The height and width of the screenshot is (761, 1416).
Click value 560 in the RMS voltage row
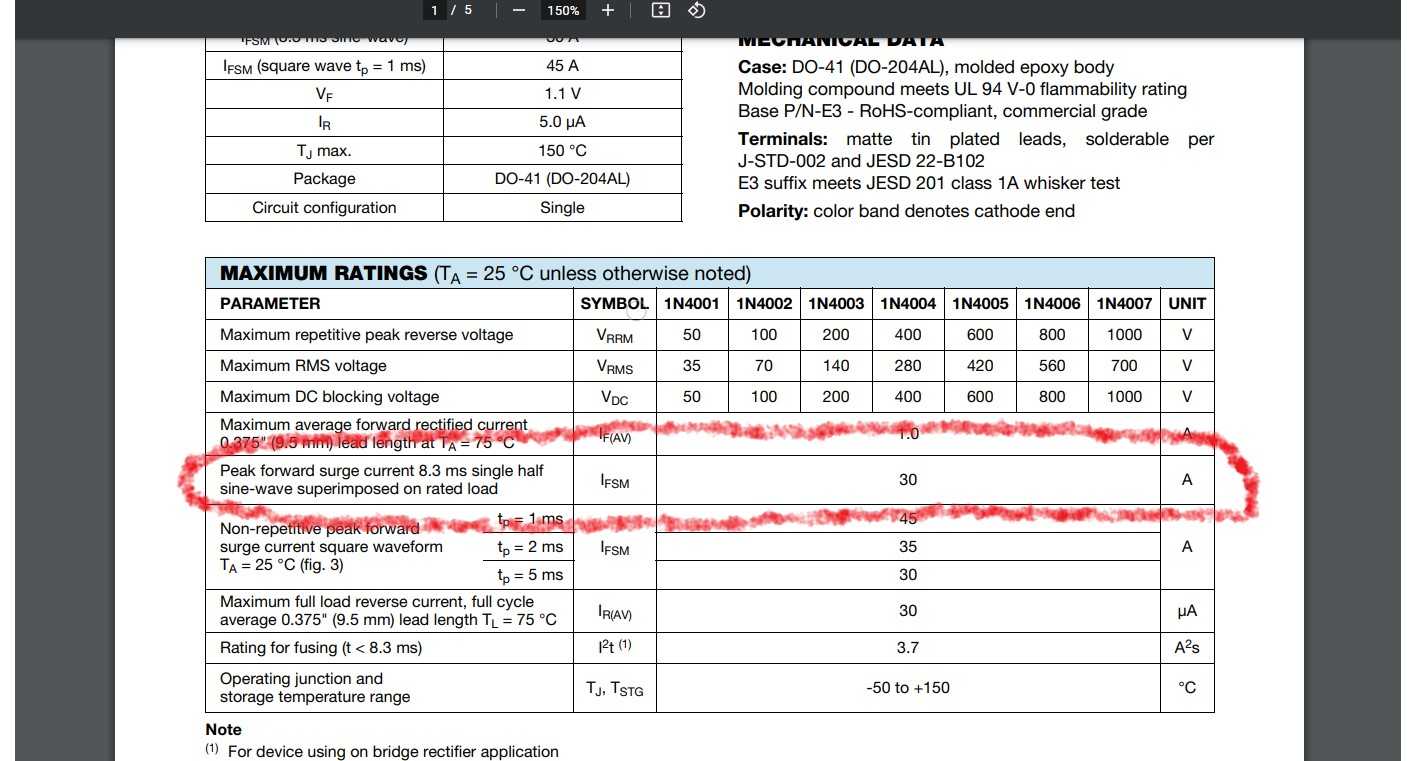1052,366
